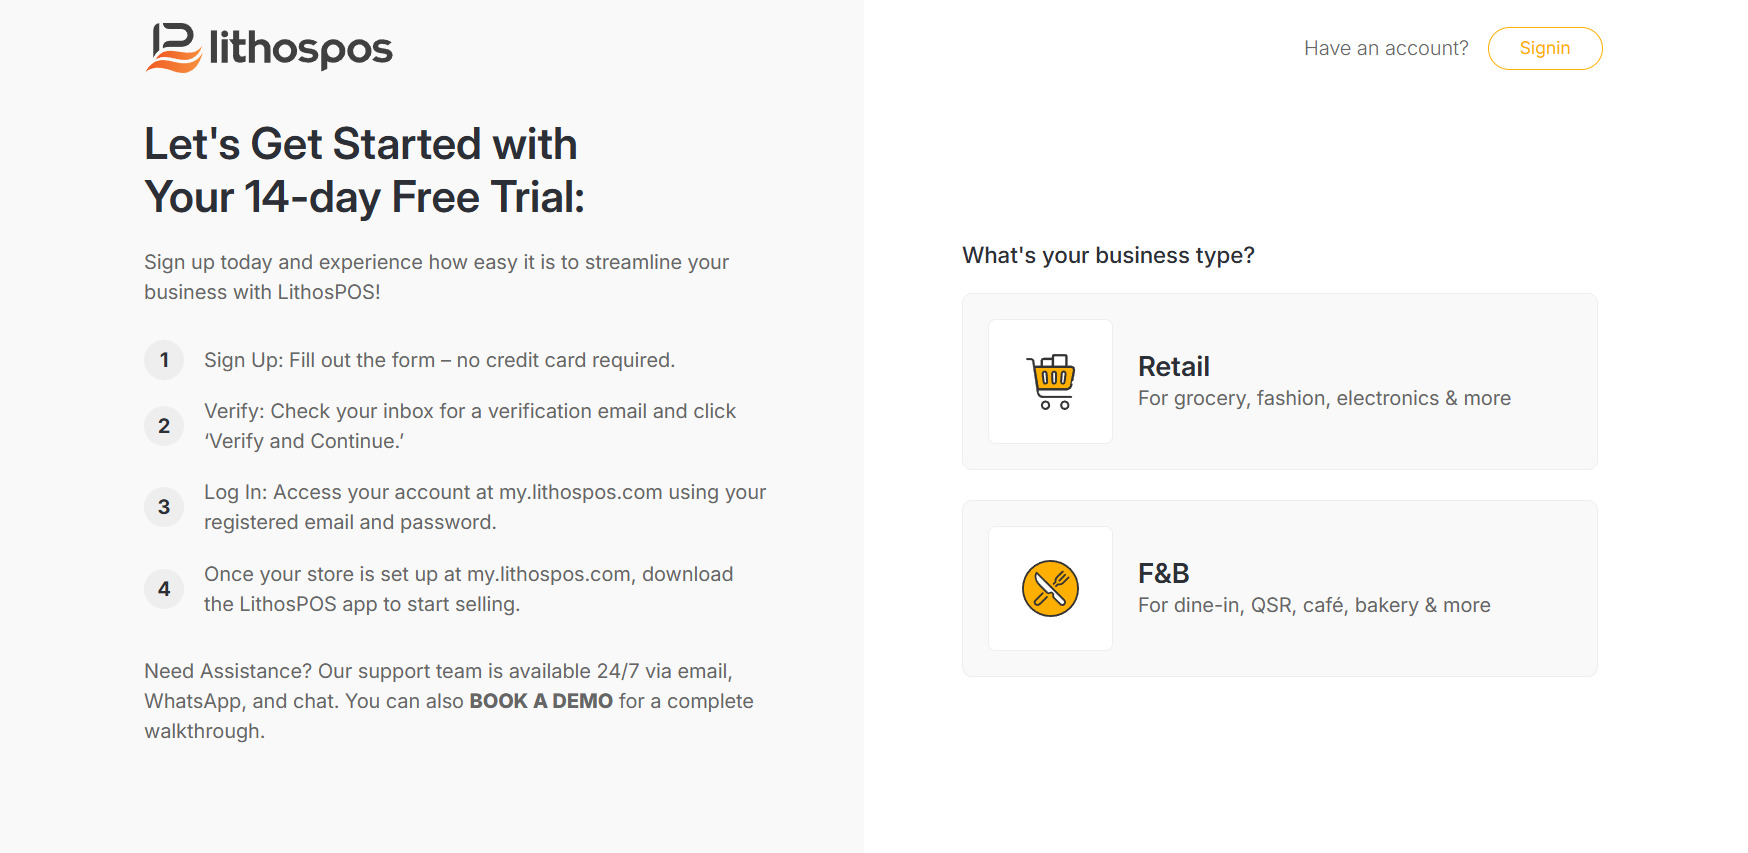Click the dine-in, QSR, café description
Screen dimensions: 1748x853
[1314, 605]
